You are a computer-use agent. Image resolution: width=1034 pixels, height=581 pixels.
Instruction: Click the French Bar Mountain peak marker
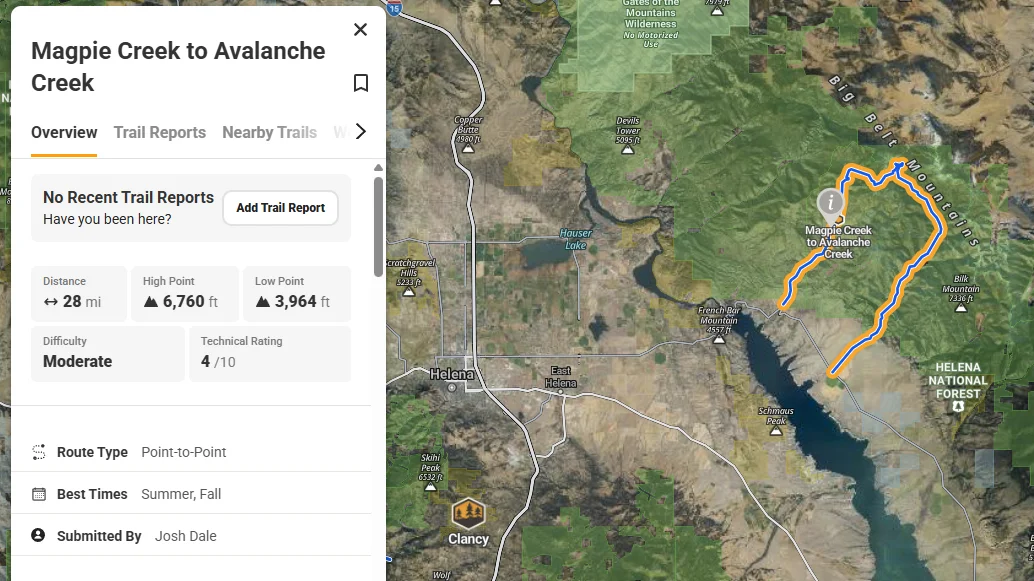(x=719, y=339)
